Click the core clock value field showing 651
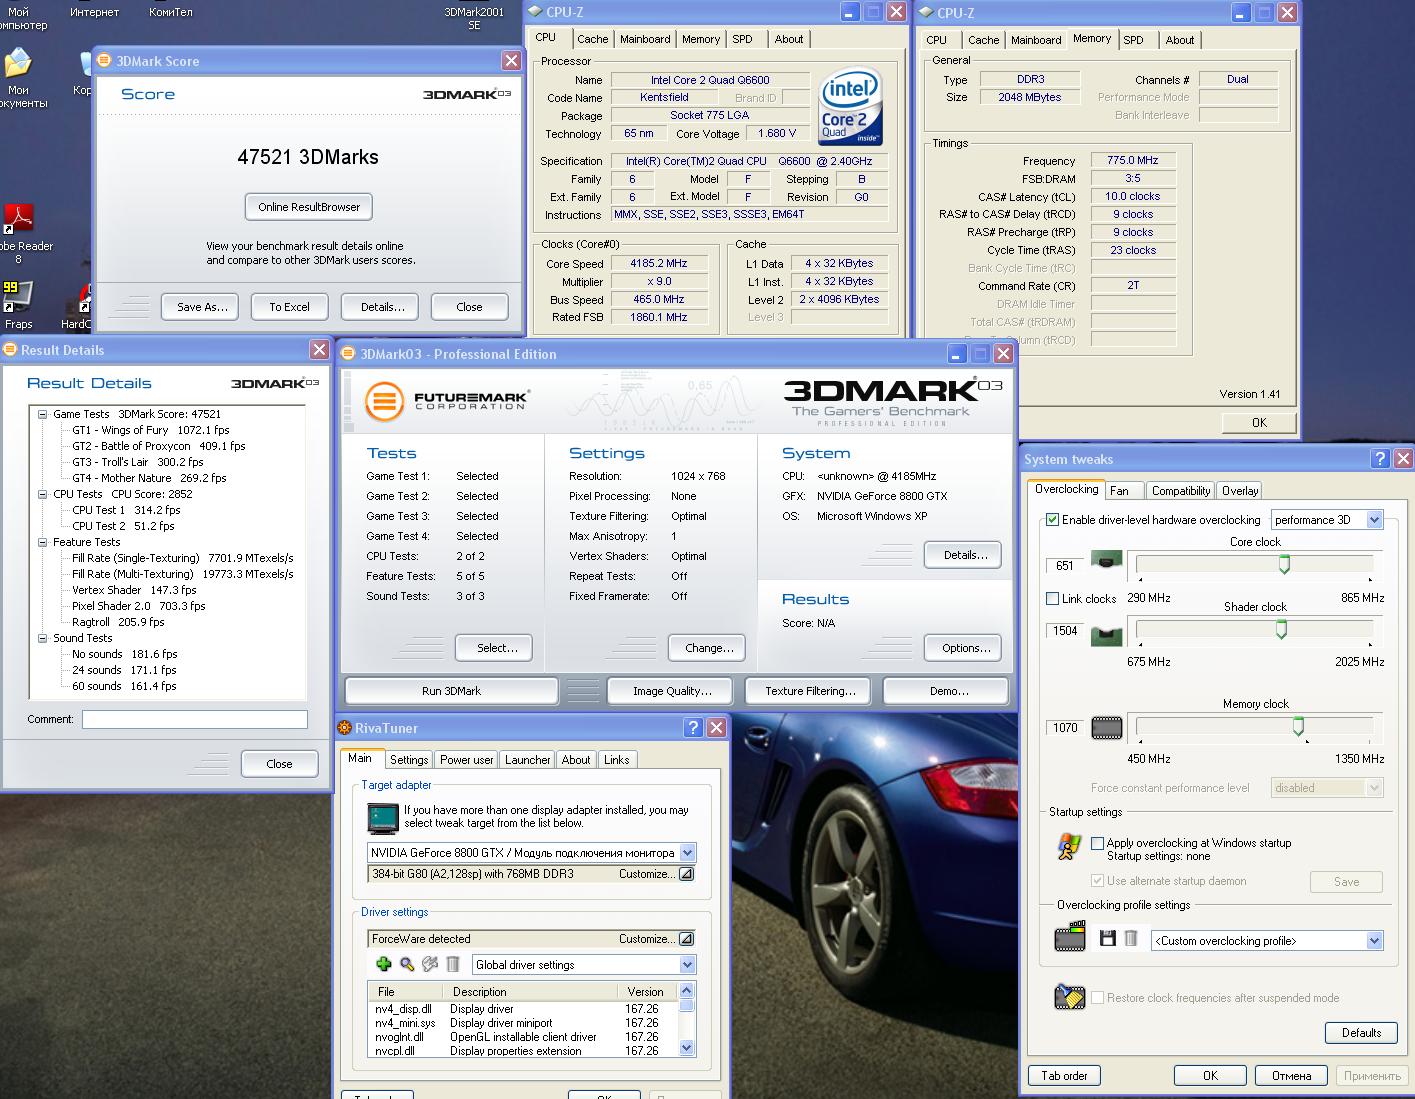 (1065, 566)
